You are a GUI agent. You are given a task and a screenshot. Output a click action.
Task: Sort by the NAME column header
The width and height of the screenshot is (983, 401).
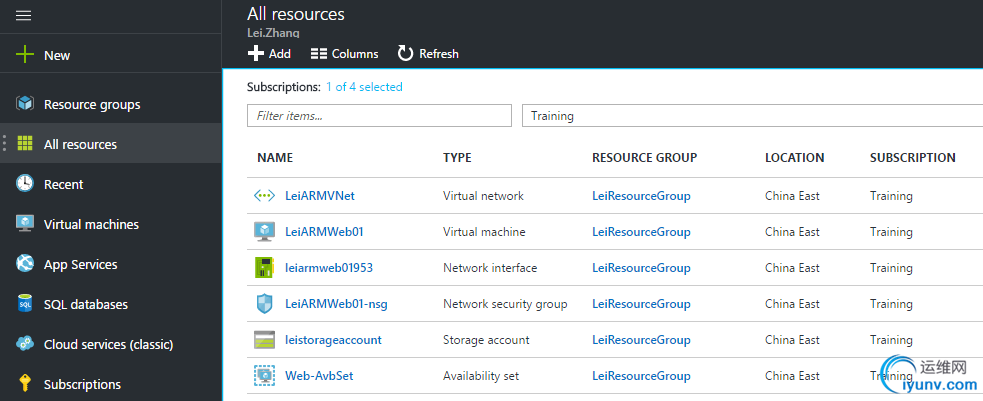click(x=275, y=158)
